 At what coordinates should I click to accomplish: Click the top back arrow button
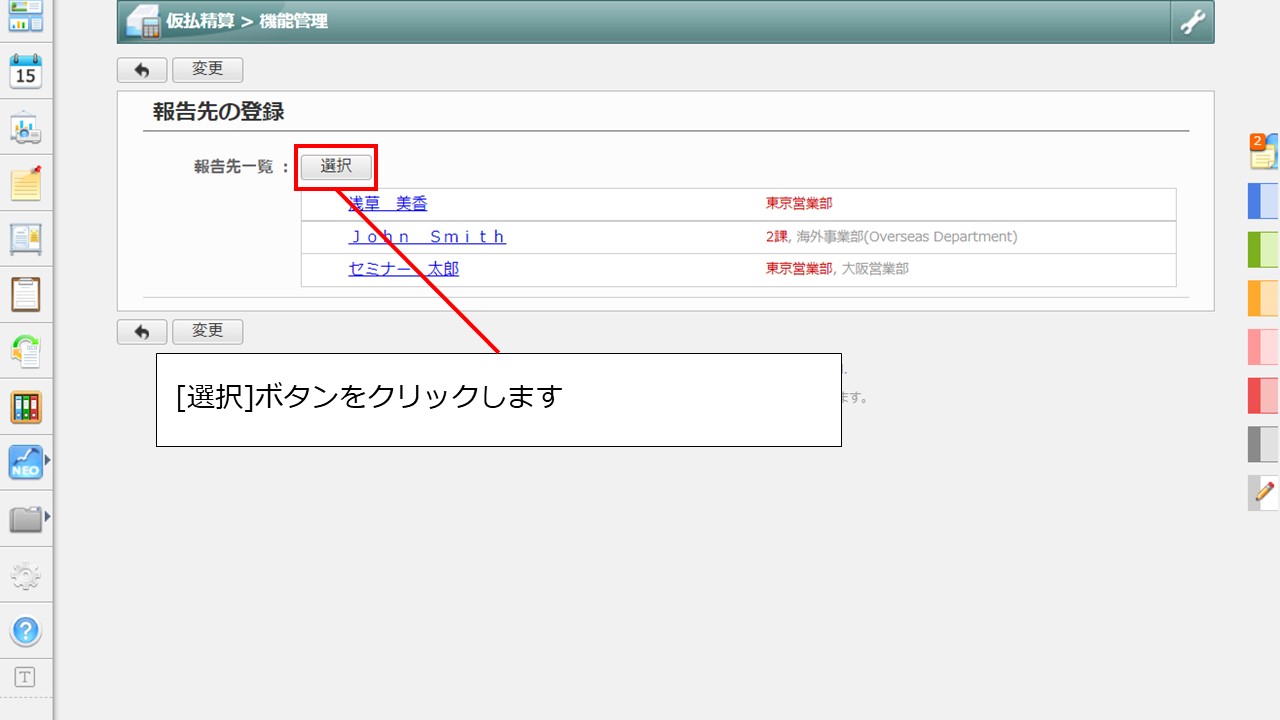[142, 70]
